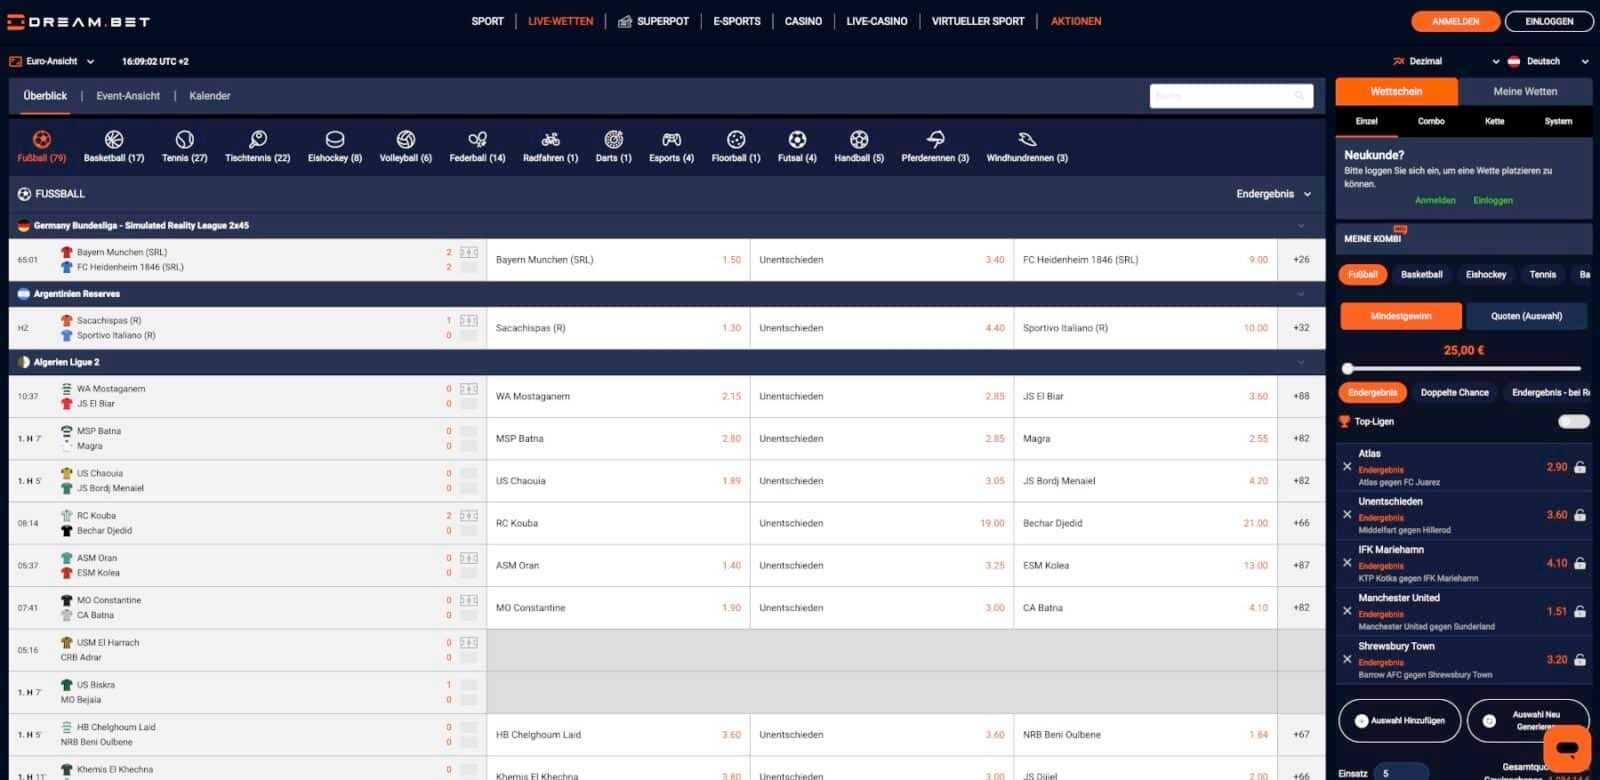Select the Darts category icon
This screenshot has width=1600, height=780.
[613, 140]
